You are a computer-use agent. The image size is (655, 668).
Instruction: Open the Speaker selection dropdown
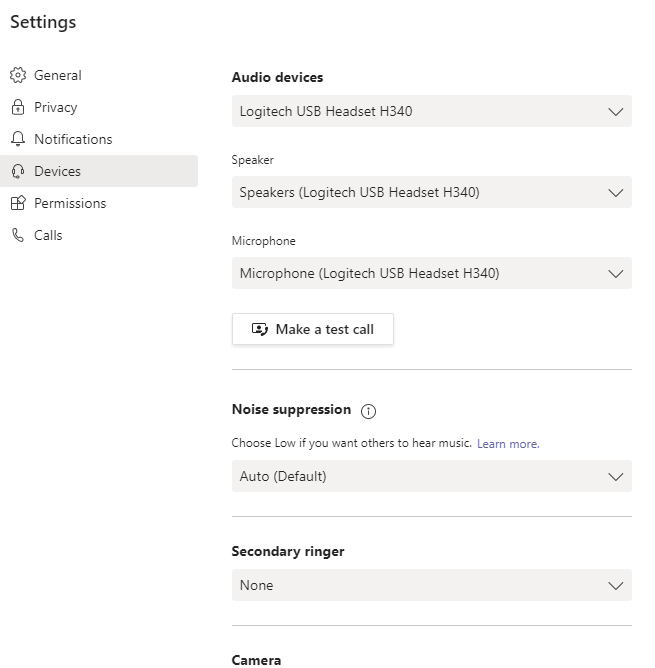(431, 192)
